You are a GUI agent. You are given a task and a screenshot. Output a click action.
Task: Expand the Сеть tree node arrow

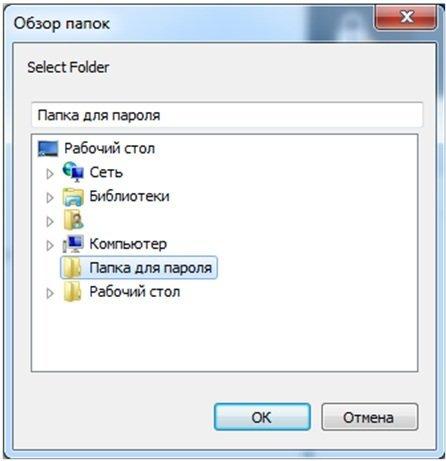coord(50,174)
